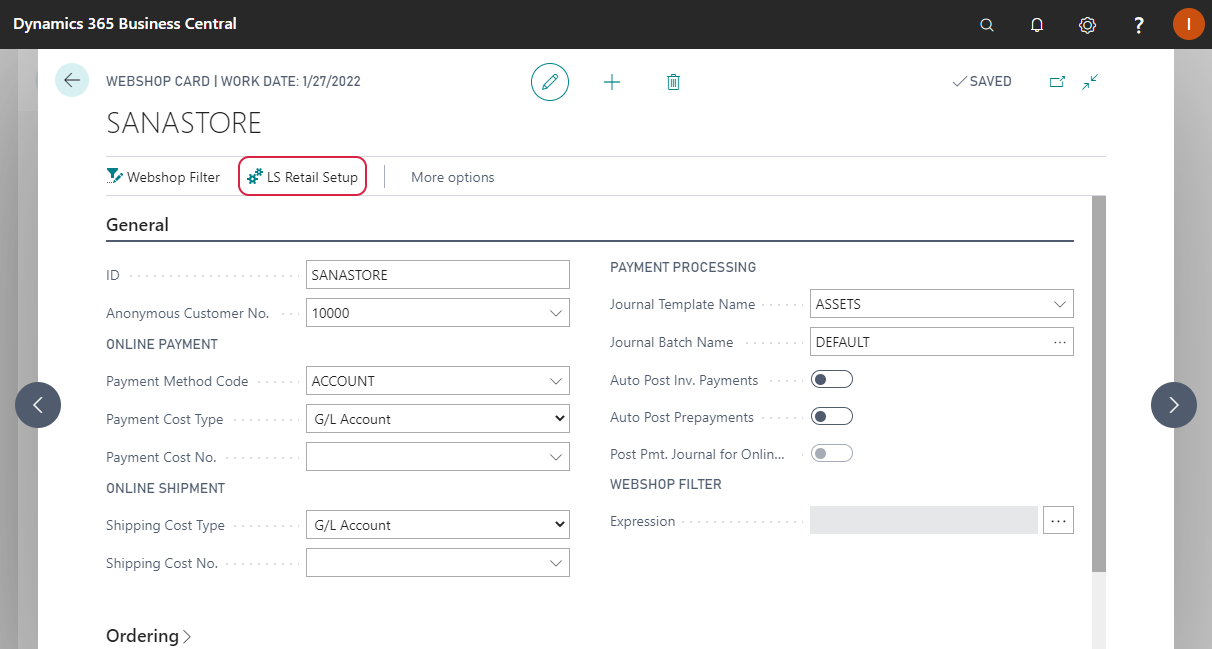The height and width of the screenshot is (649, 1212).
Task: Open the Expression filter ellipsis button
Action: (x=1058, y=520)
